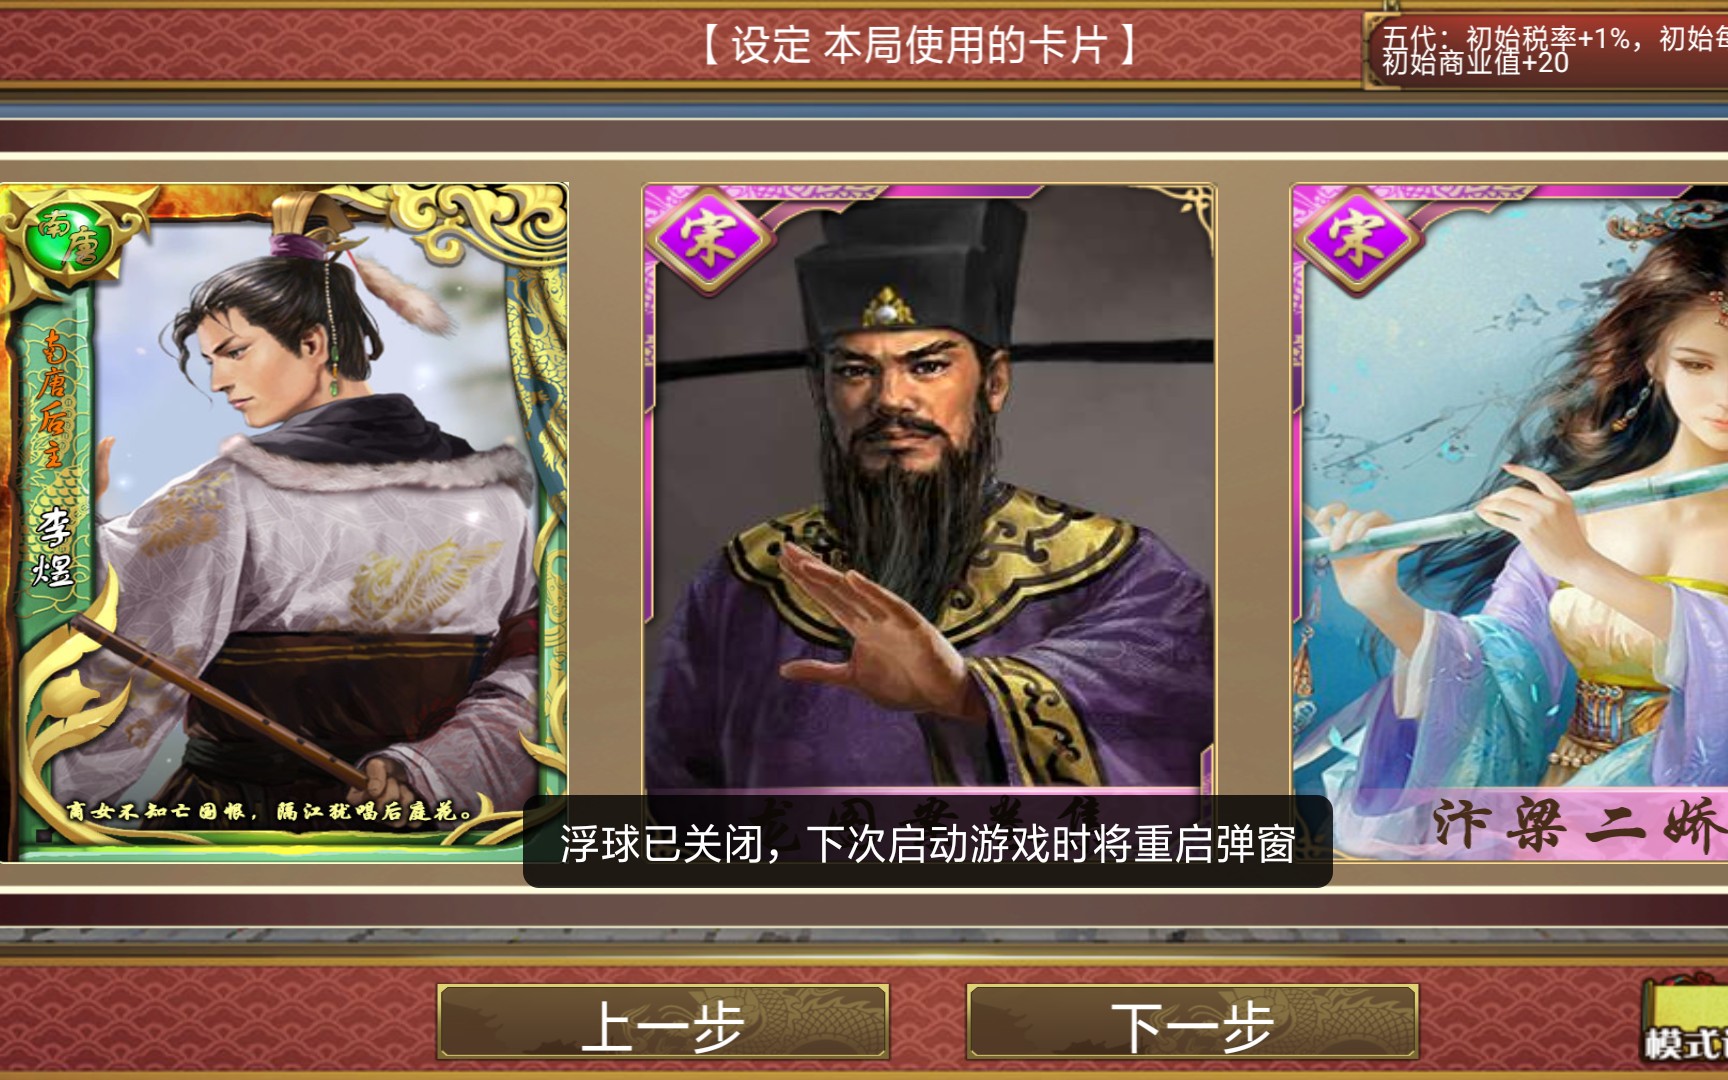Image resolution: width=1728 pixels, height=1080 pixels.
Task: Dismiss the 浮球已关闭 toast message
Action: click(x=927, y=842)
